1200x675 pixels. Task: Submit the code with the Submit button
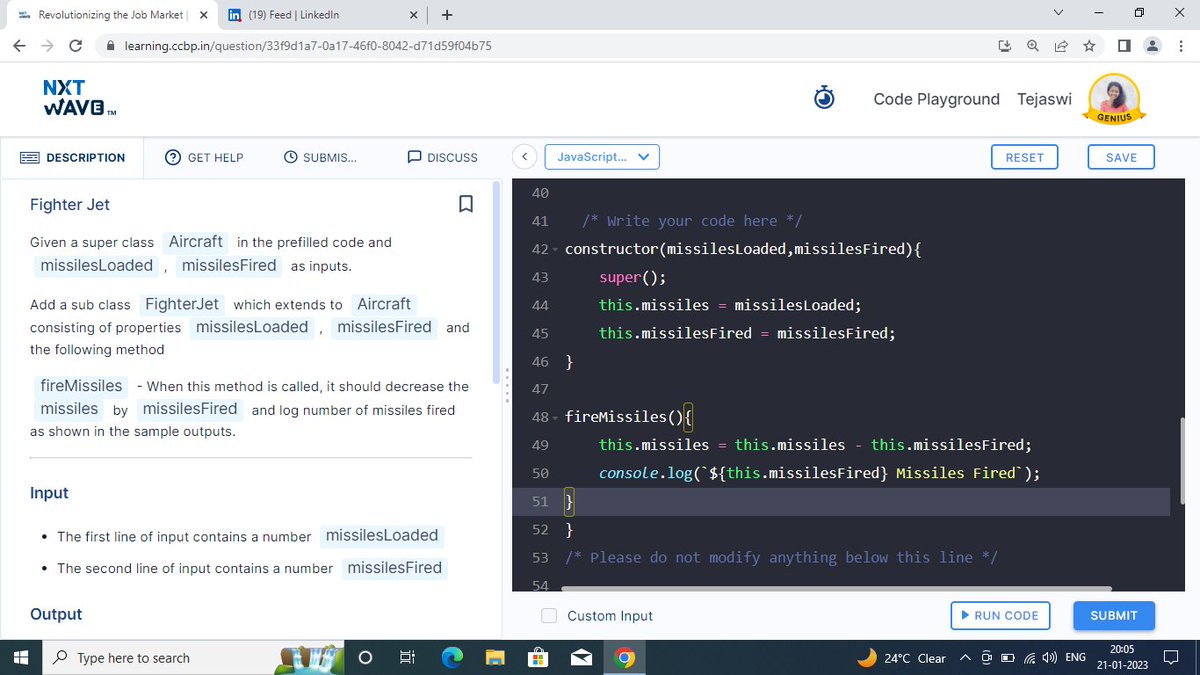pyautogui.click(x=1114, y=615)
